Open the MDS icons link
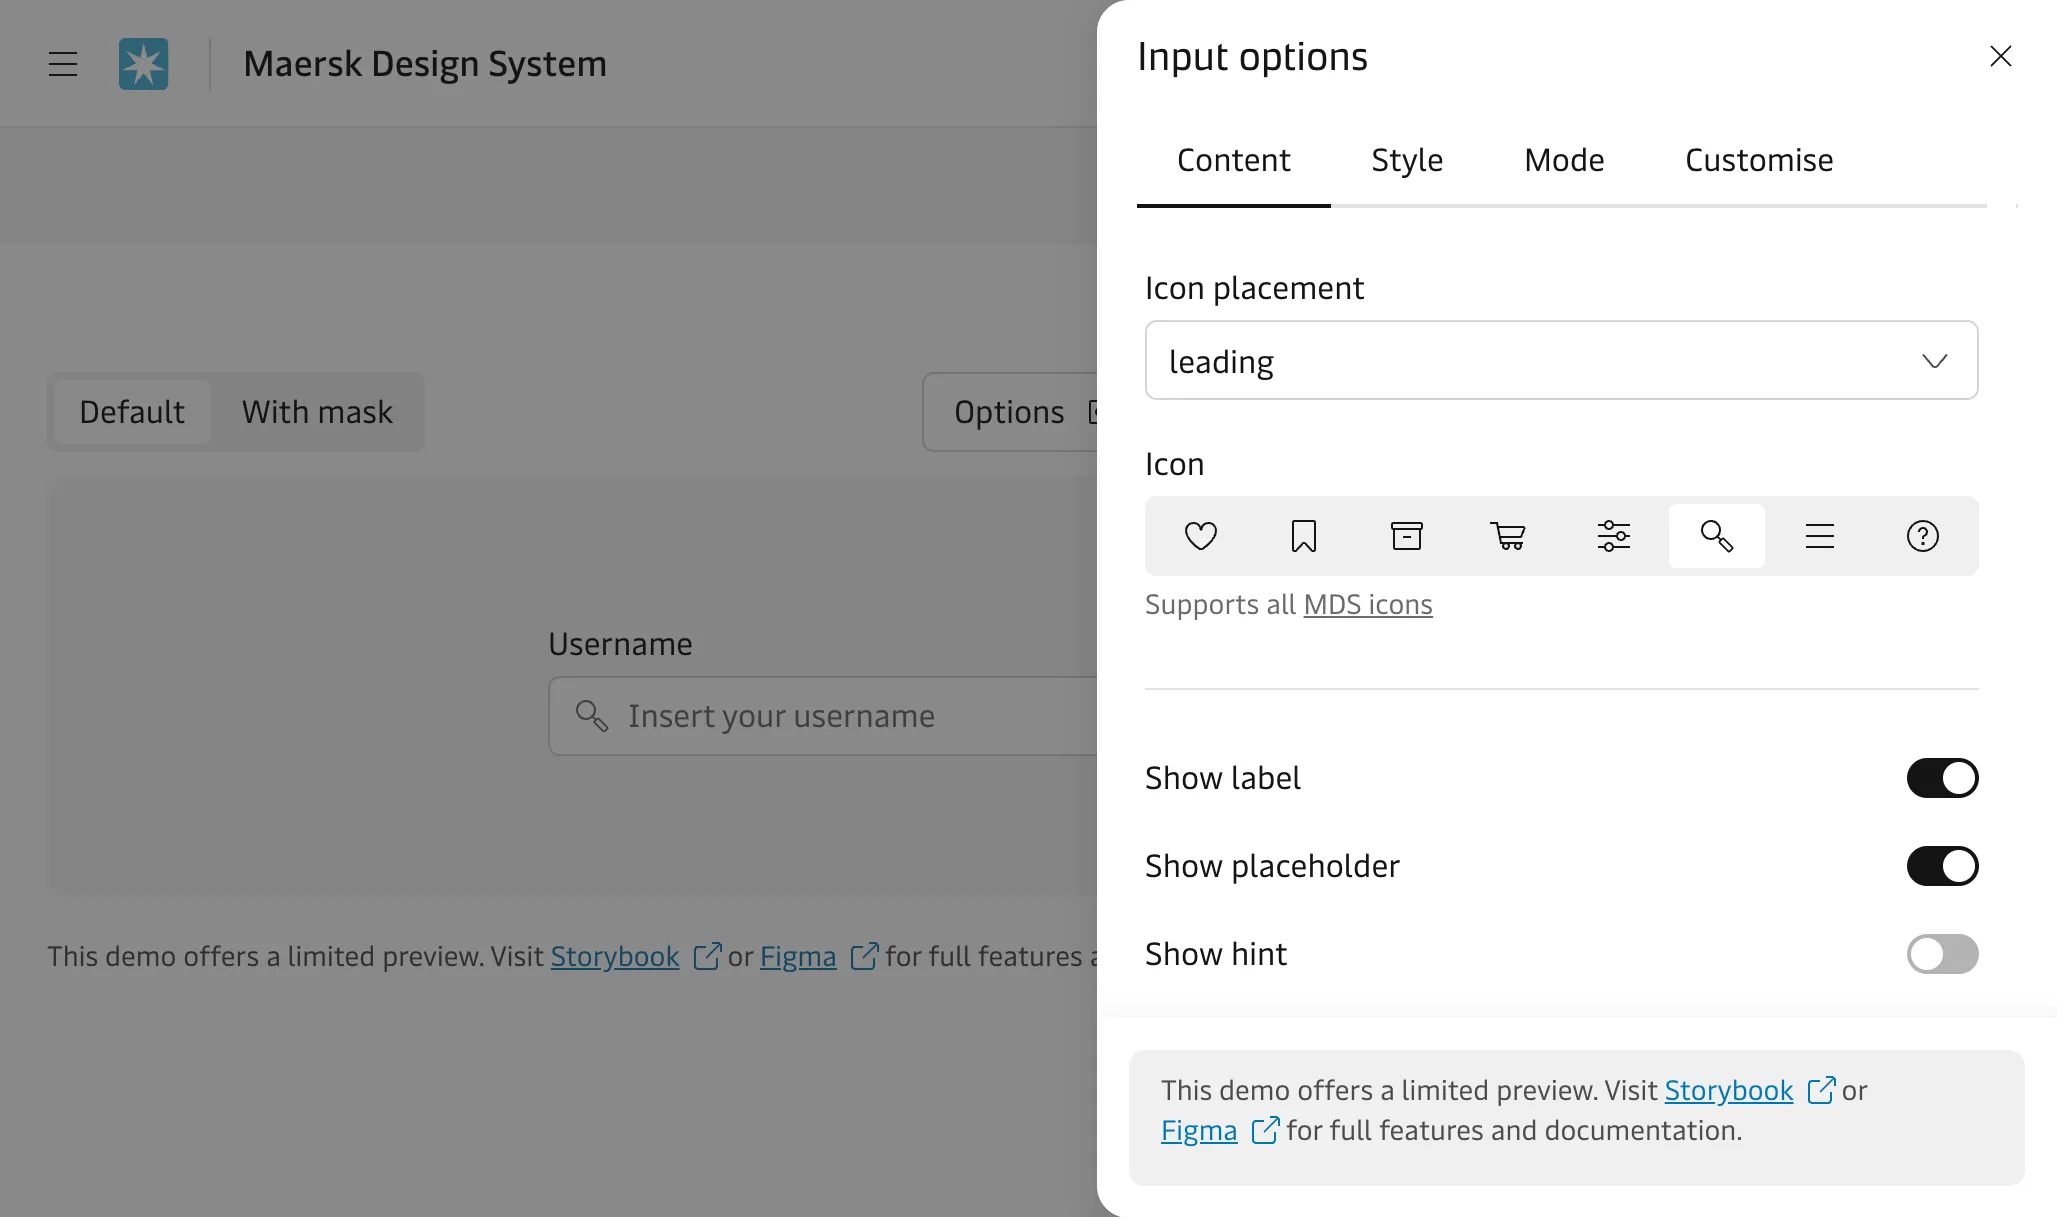The height and width of the screenshot is (1217, 2057). click(1367, 605)
